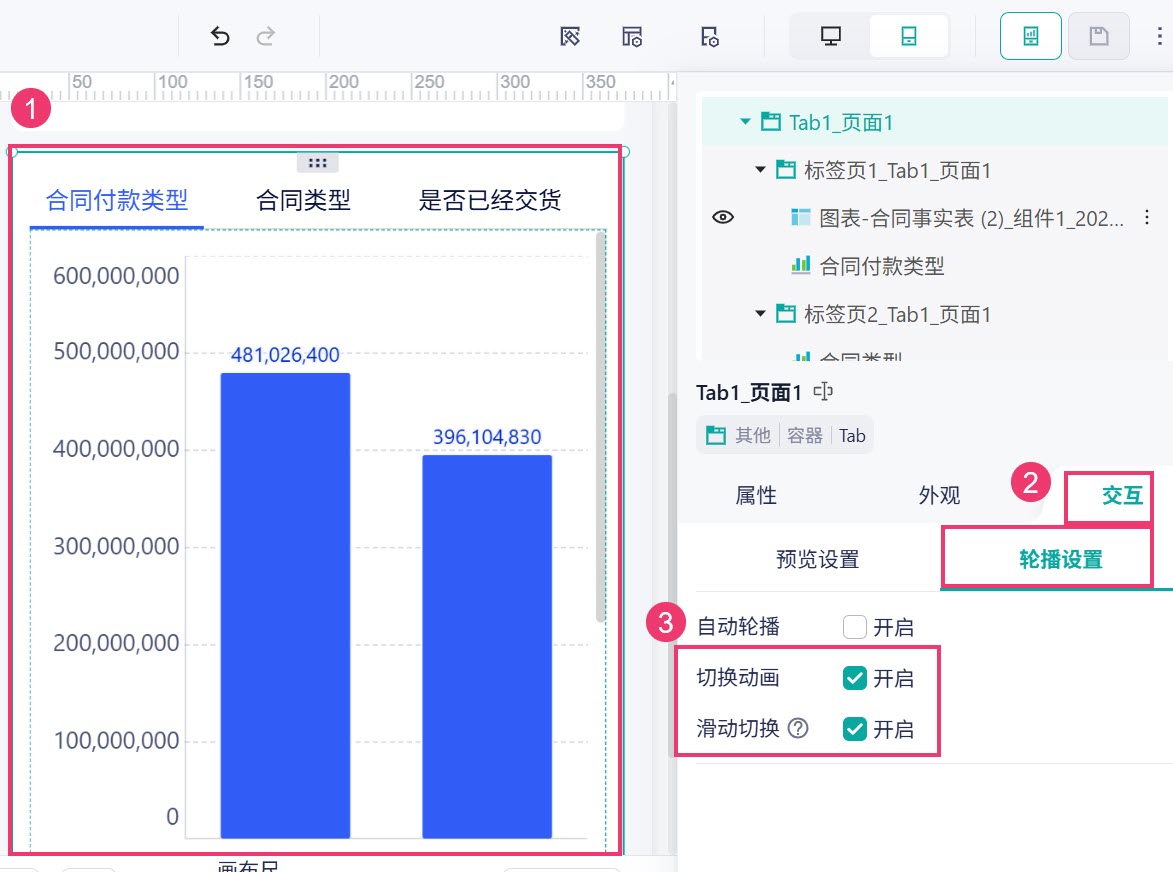Uncheck the 切换动画 checkbox
Image resolution: width=1173 pixels, height=872 pixels.
coord(854,678)
